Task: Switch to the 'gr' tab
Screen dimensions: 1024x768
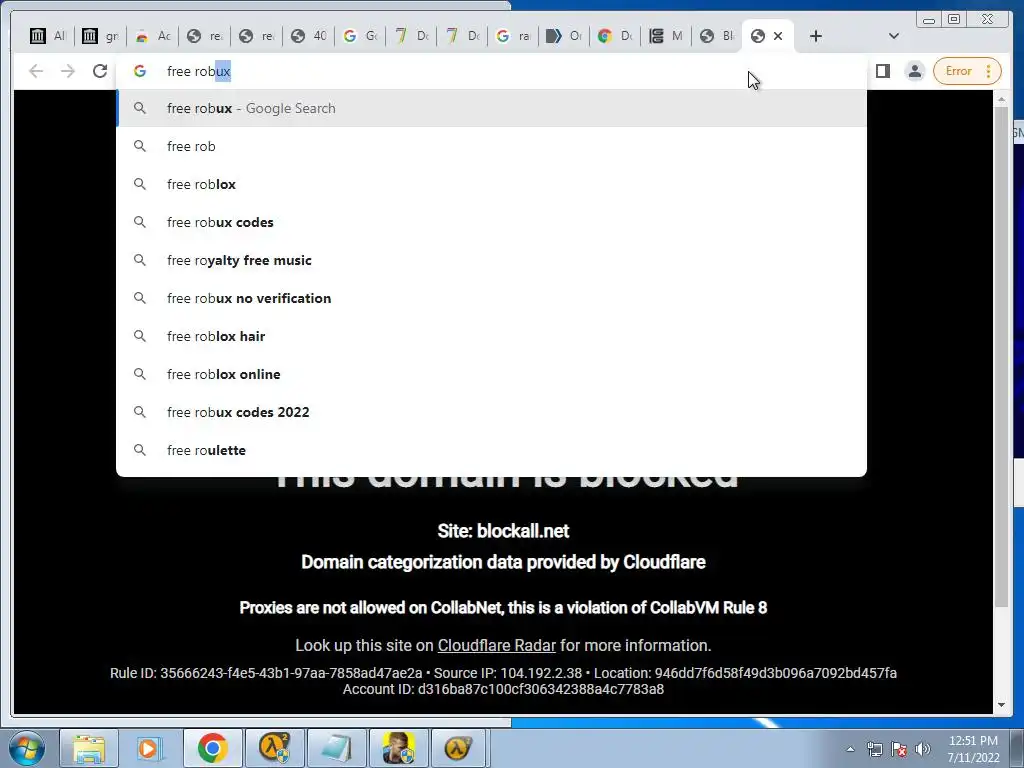Action: coord(100,36)
